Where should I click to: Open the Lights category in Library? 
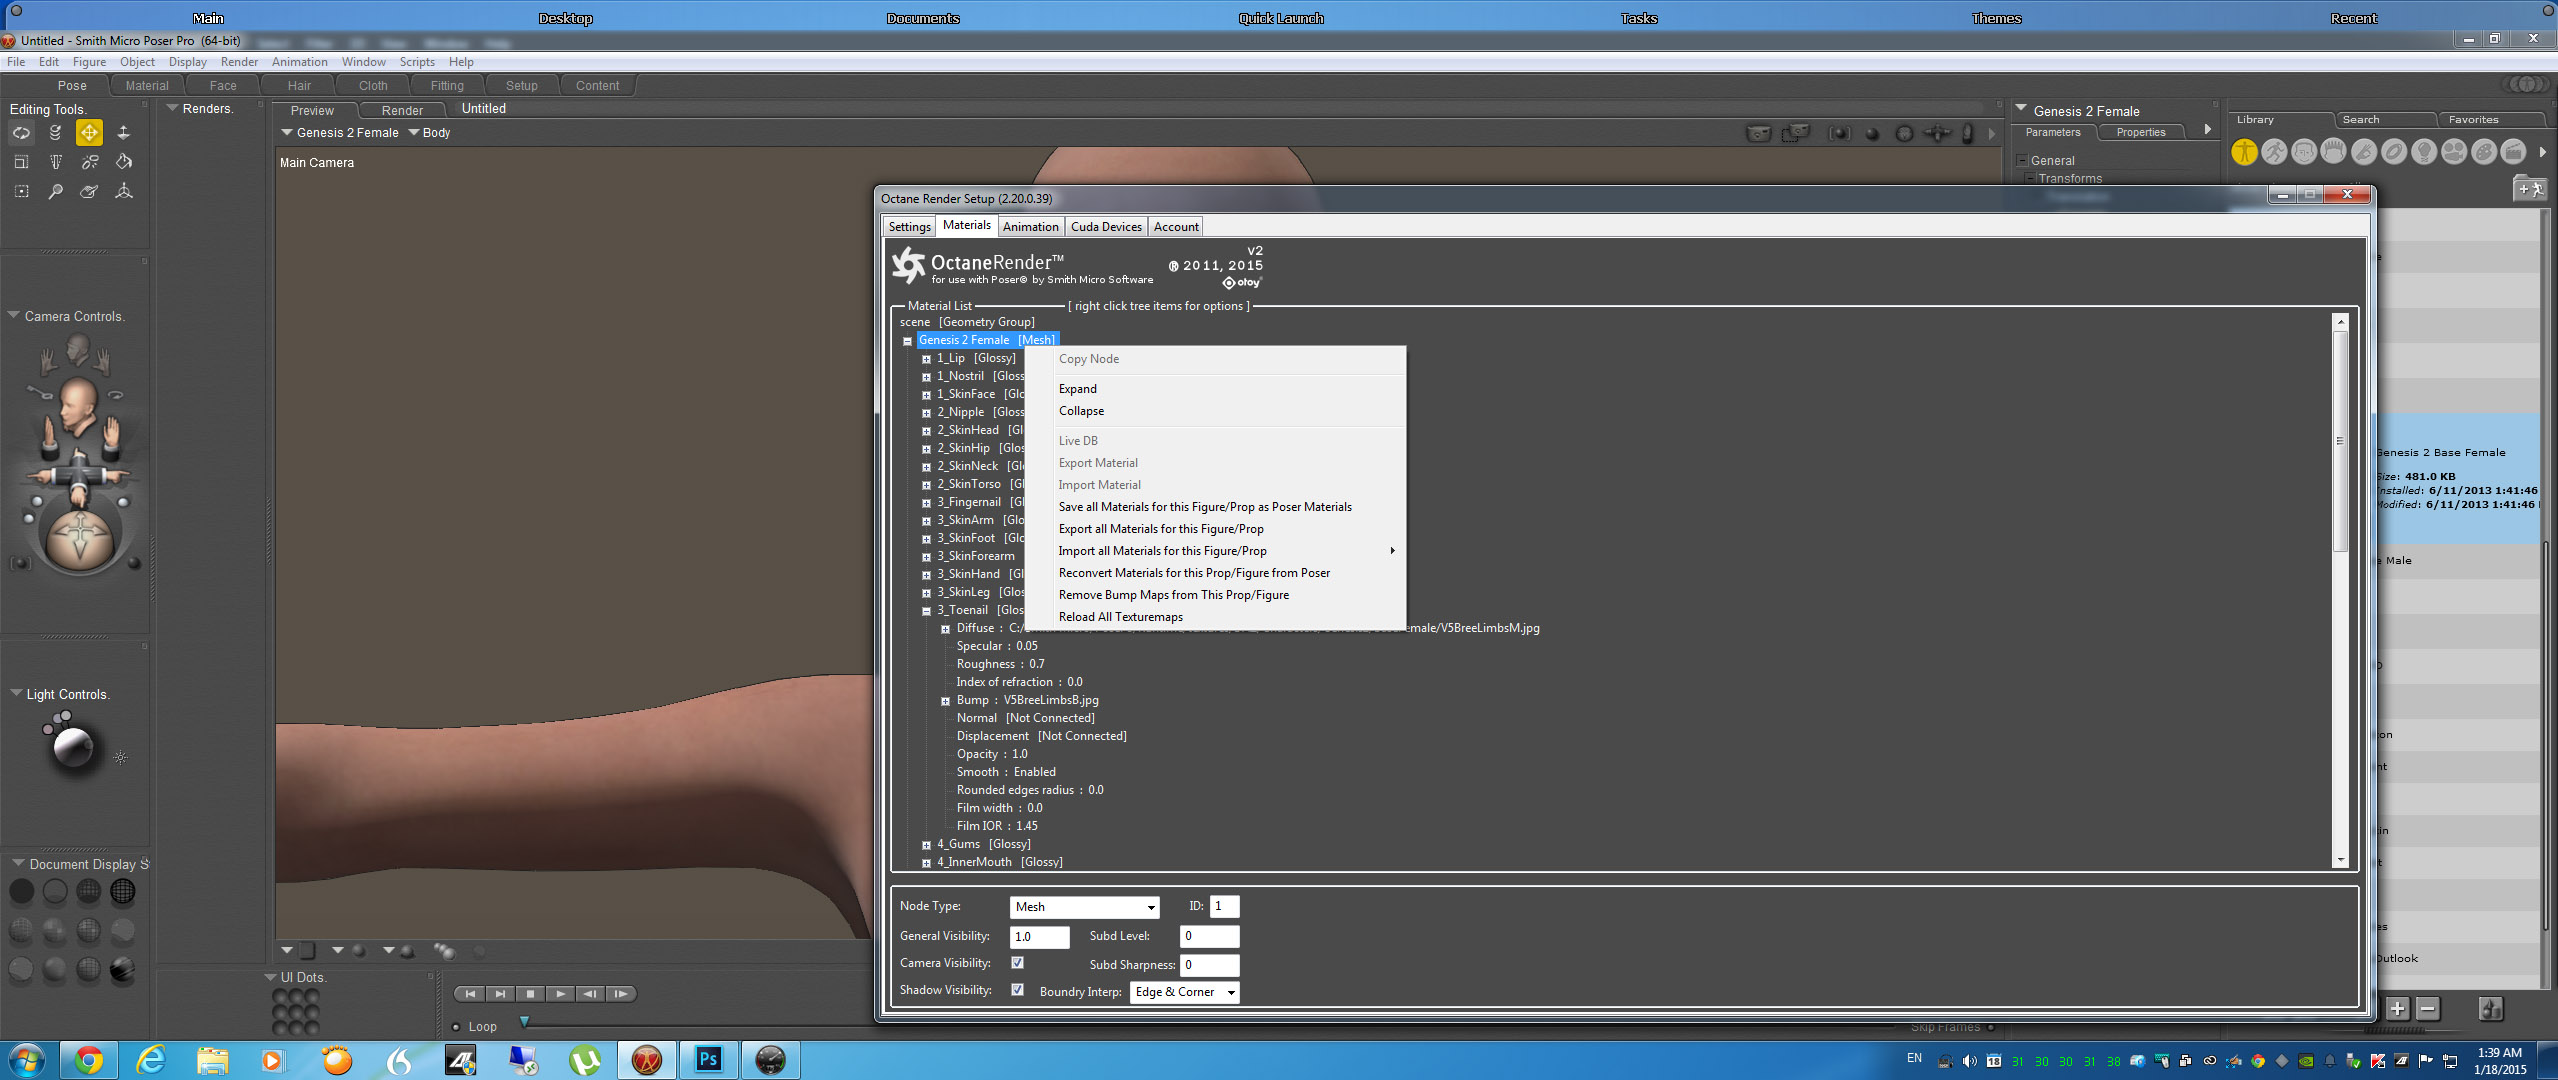point(2424,152)
